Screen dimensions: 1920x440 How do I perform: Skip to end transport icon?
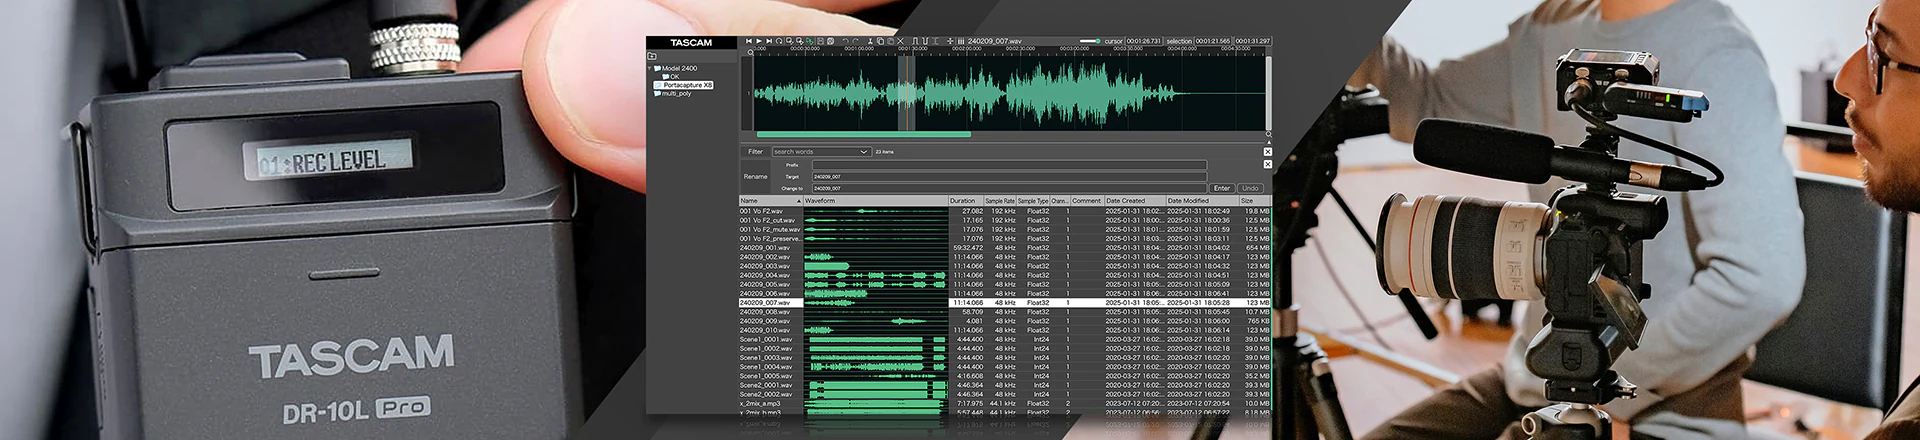tap(769, 41)
